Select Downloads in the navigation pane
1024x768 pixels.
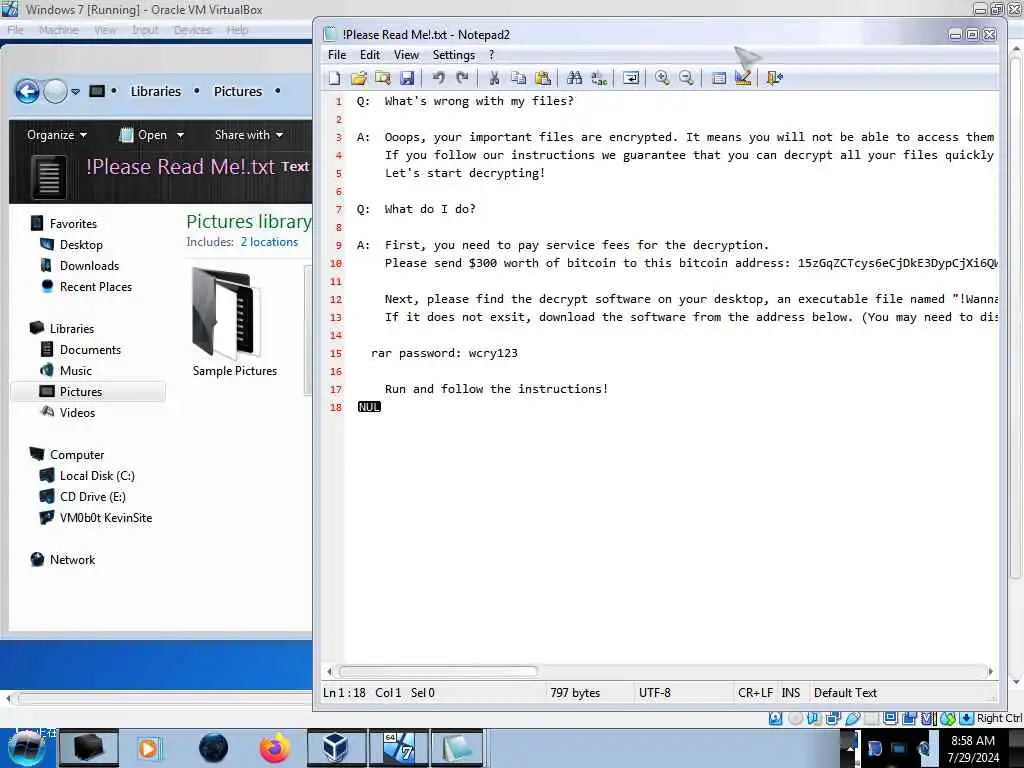(89, 266)
